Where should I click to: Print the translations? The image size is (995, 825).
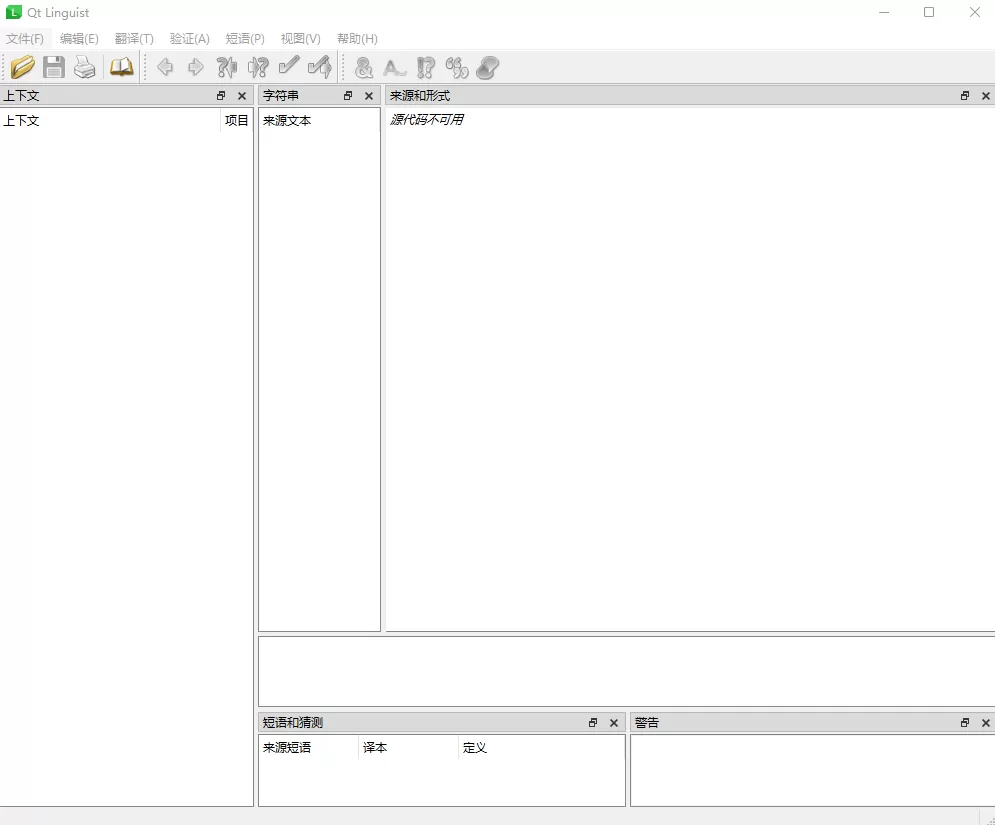pyautogui.click(x=85, y=67)
